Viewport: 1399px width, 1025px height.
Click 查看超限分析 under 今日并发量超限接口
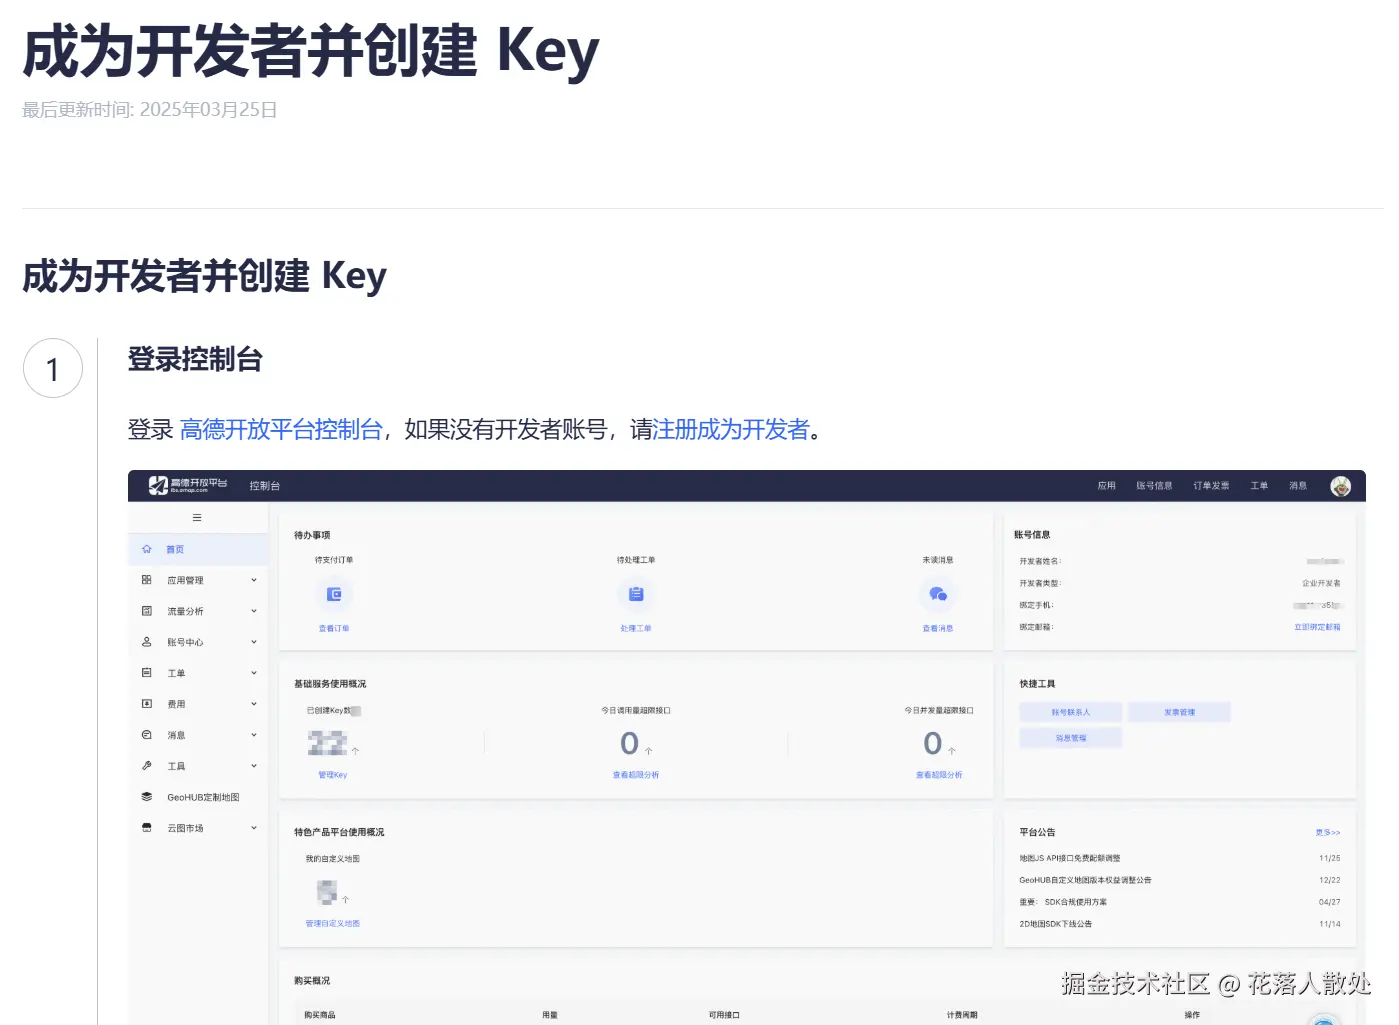939,775
